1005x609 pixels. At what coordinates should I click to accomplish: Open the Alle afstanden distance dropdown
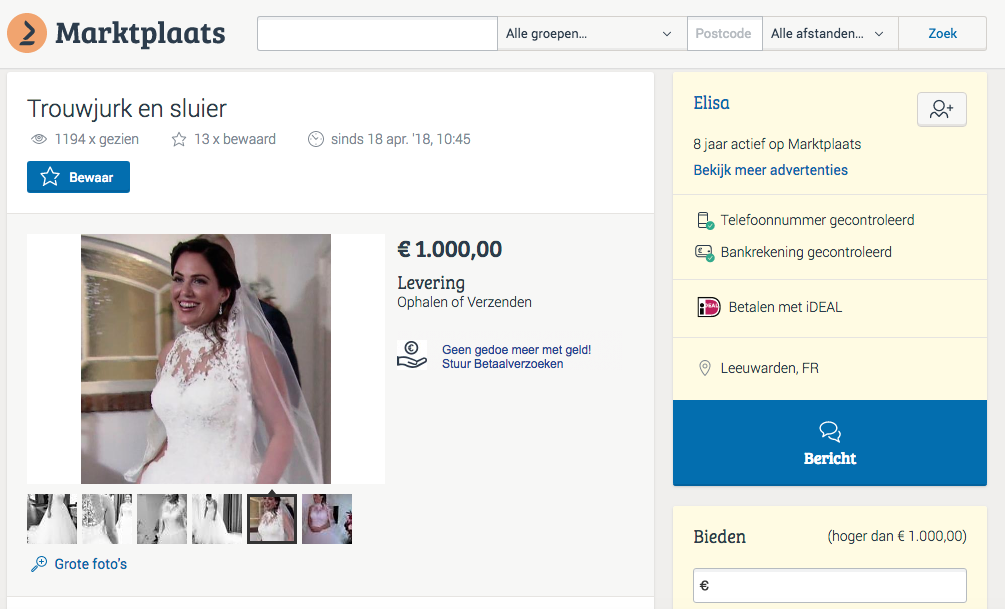(830, 33)
